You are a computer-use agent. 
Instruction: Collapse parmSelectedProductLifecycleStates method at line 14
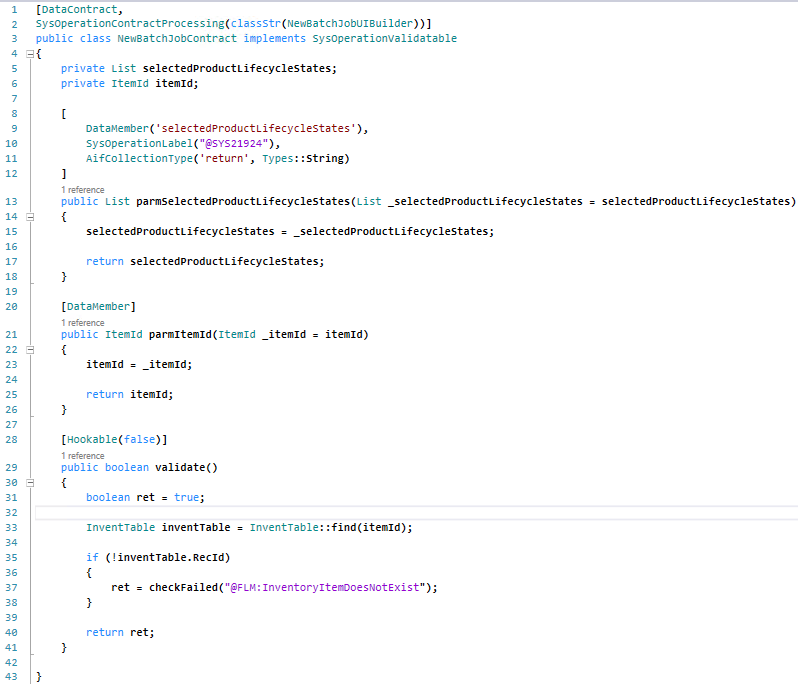(30, 217)
